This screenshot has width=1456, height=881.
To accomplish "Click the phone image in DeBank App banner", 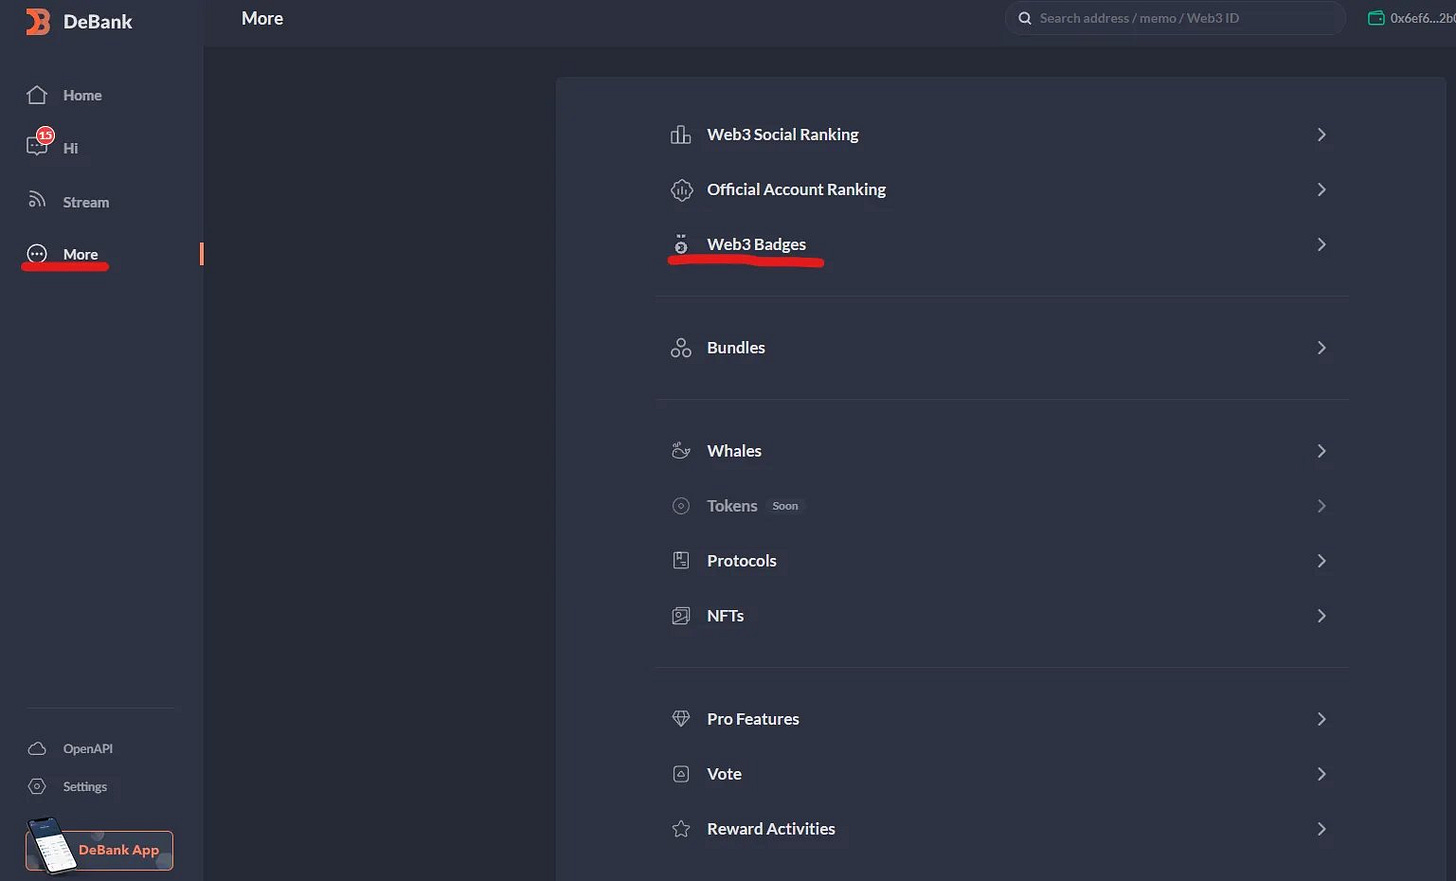I will pyautogui.click(x=51, y=846).
